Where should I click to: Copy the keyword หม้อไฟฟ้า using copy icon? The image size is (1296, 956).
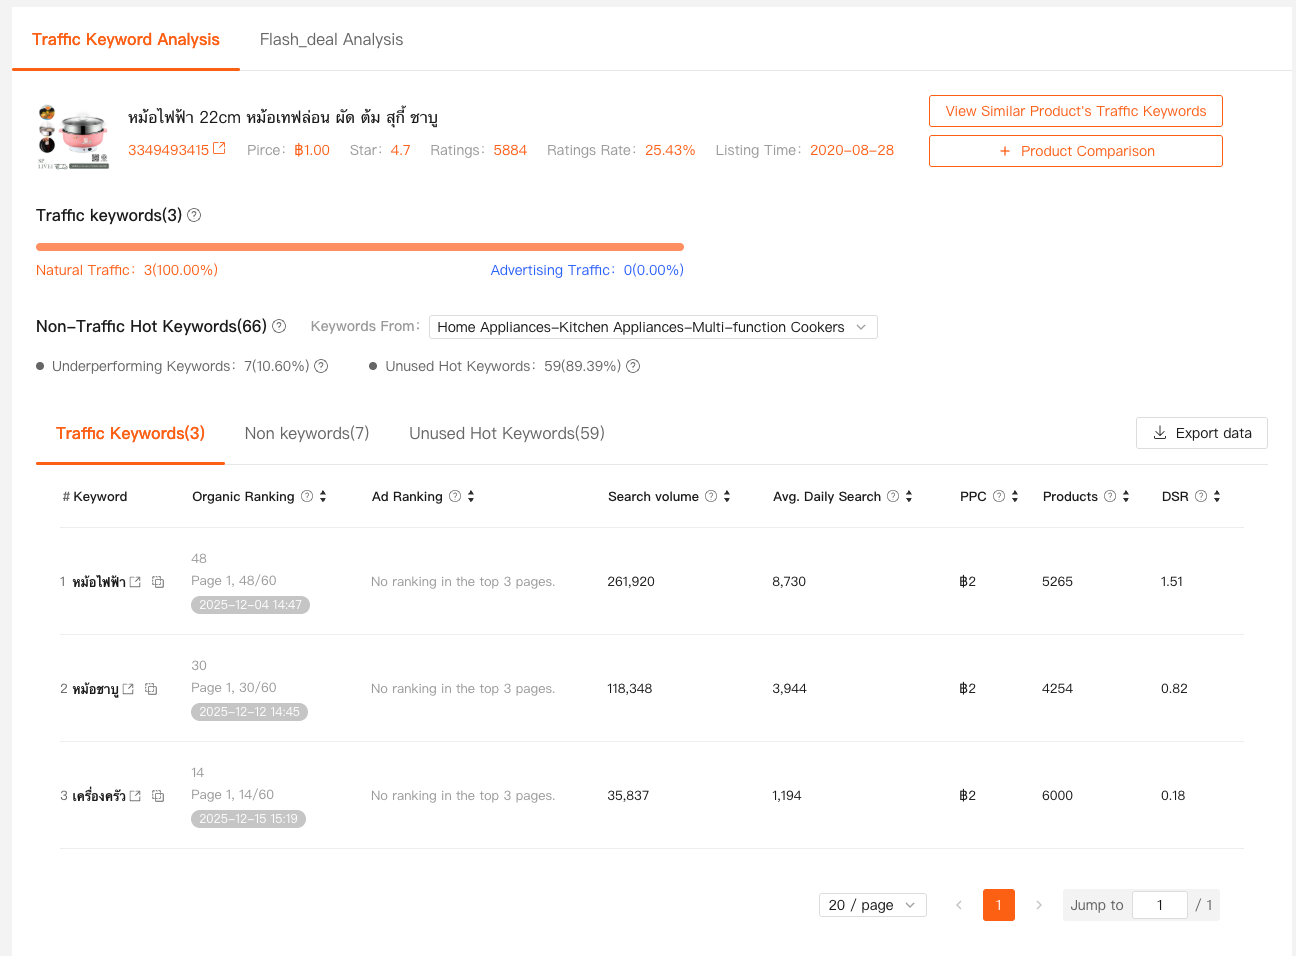click(158, 582)
